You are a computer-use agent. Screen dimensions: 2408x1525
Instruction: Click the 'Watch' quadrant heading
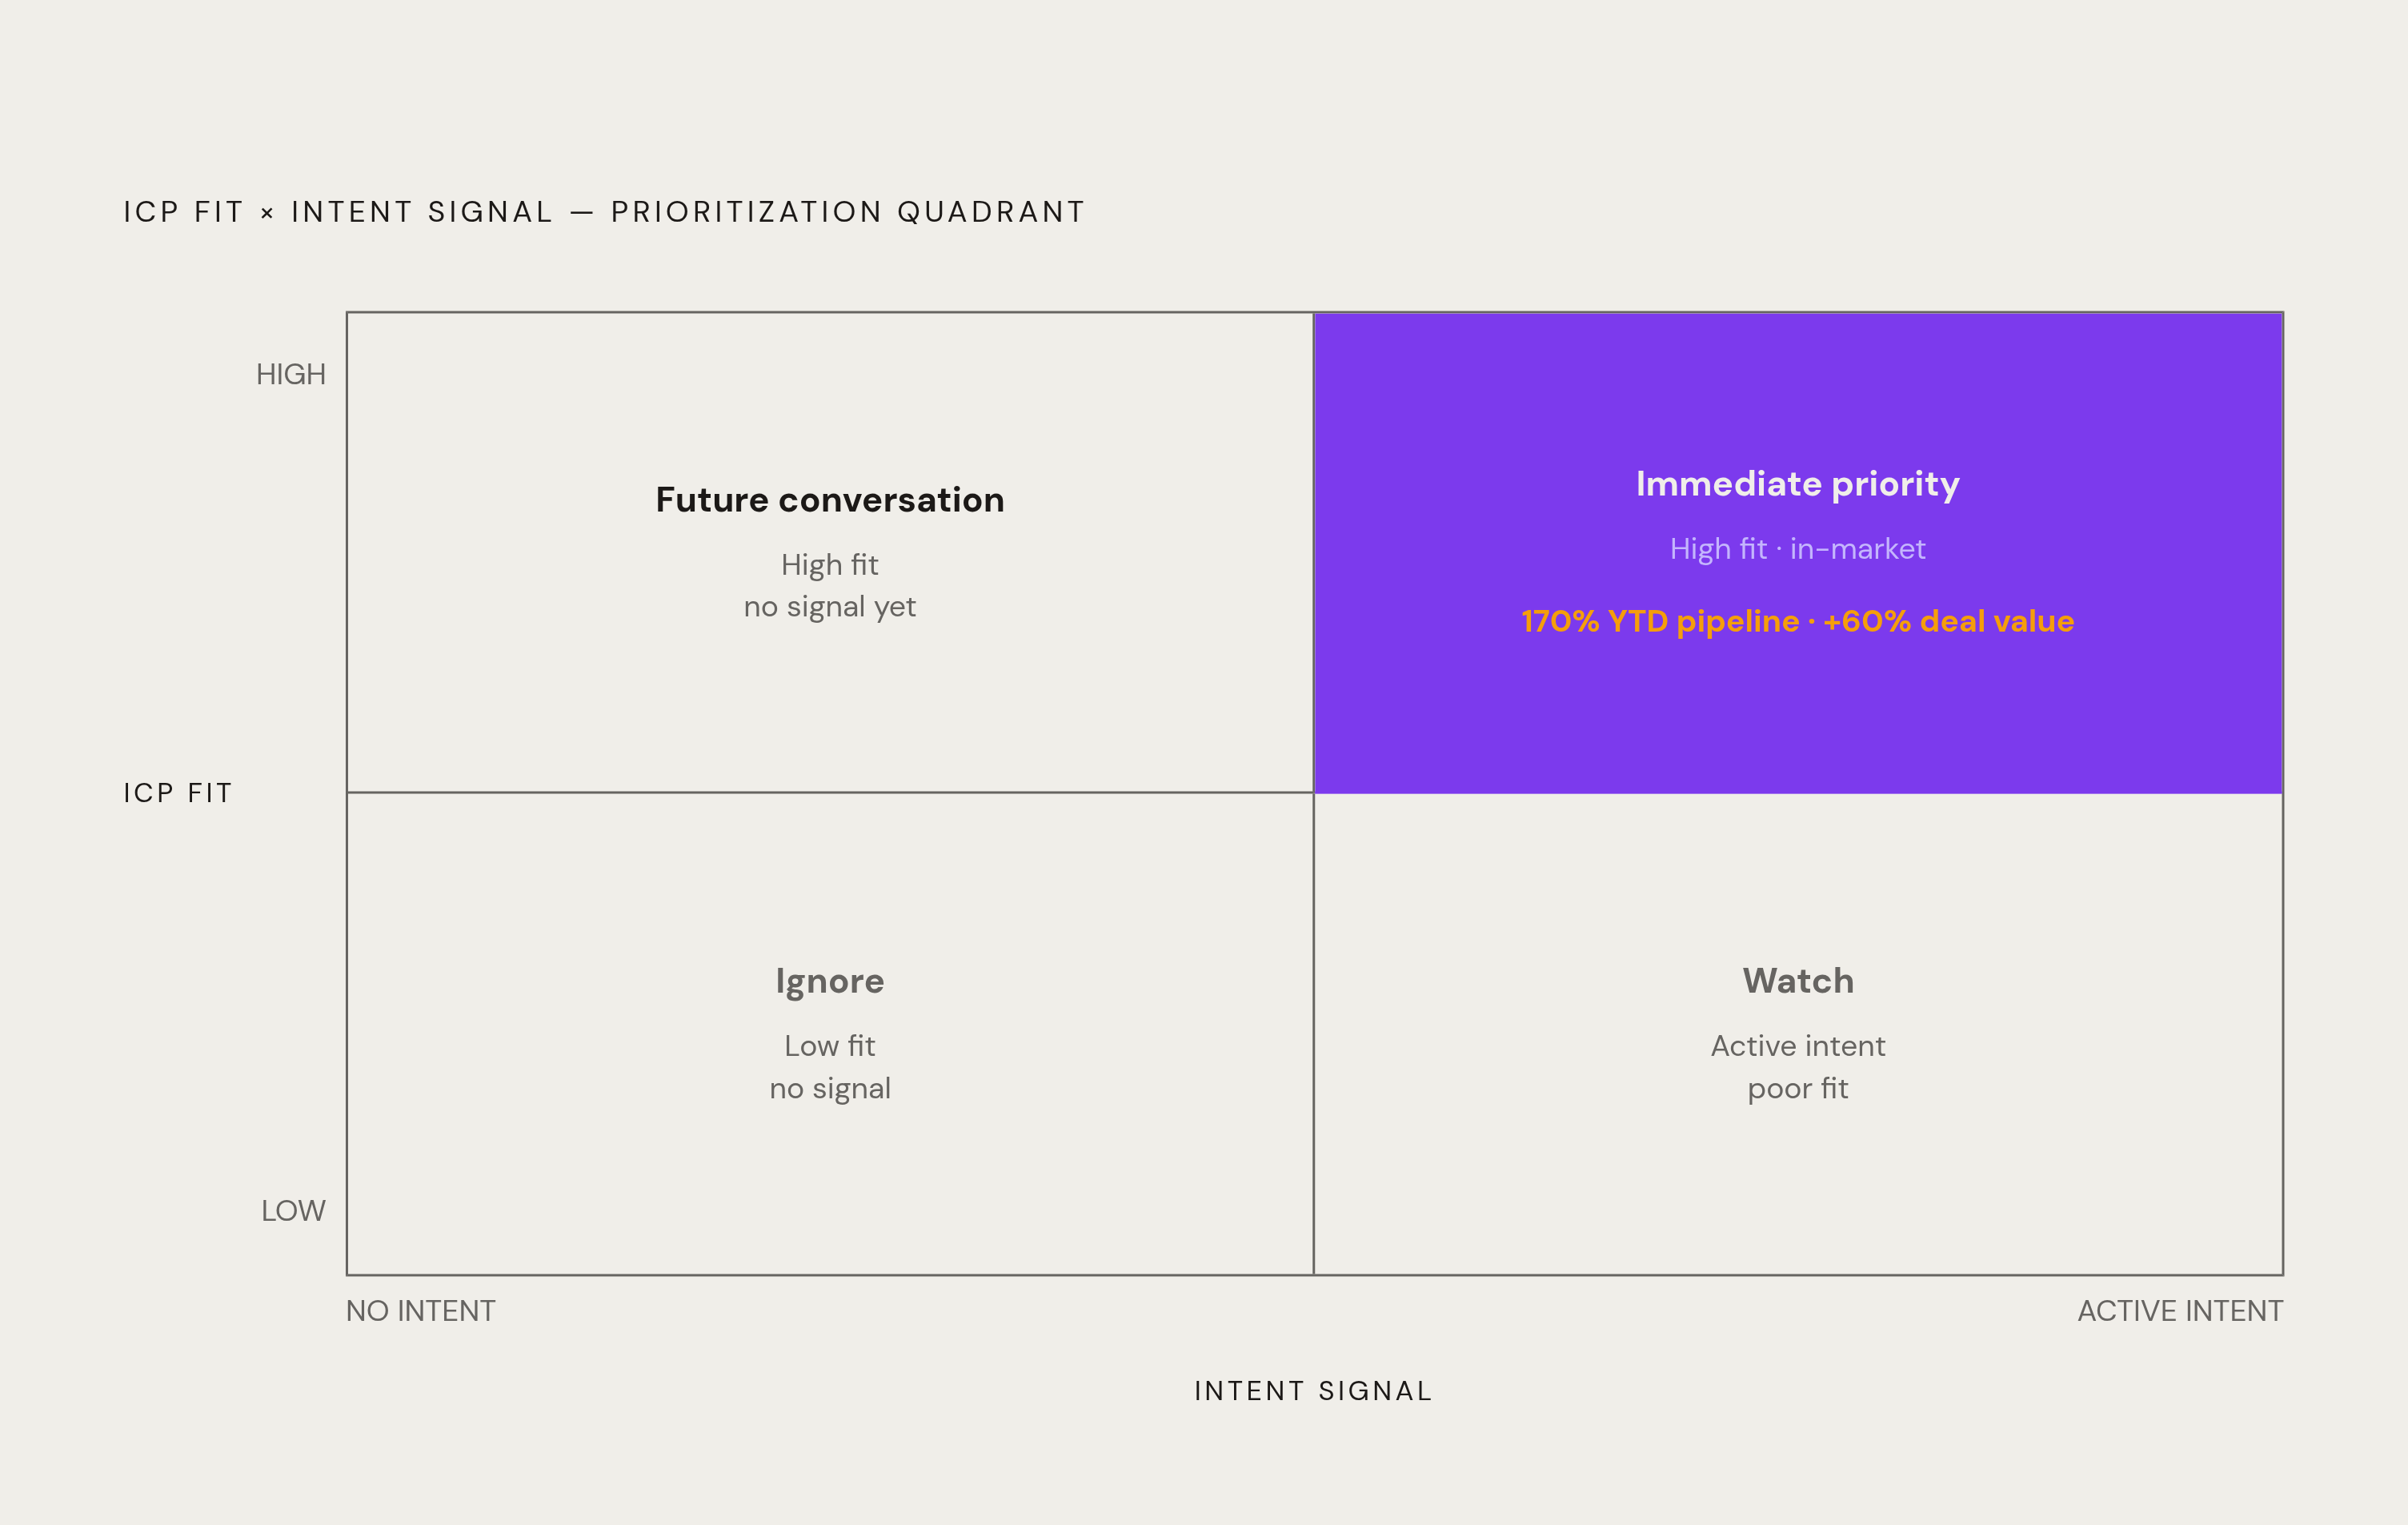tap(1798, 981)
